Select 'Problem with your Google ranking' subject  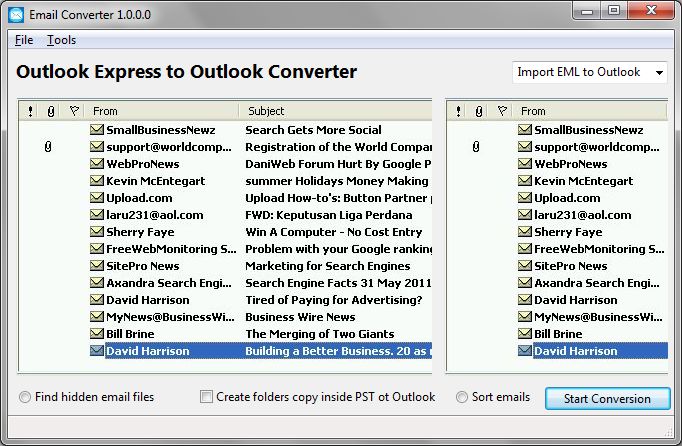point(338,249)
